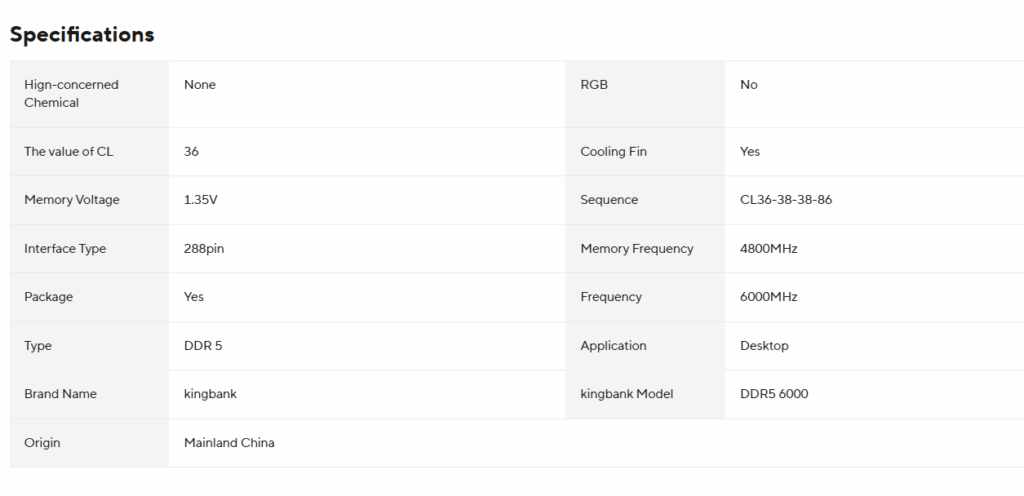Select the CL value 36 cell
This screenshot has width=1024, height=496.
click(x=192, y=152)
